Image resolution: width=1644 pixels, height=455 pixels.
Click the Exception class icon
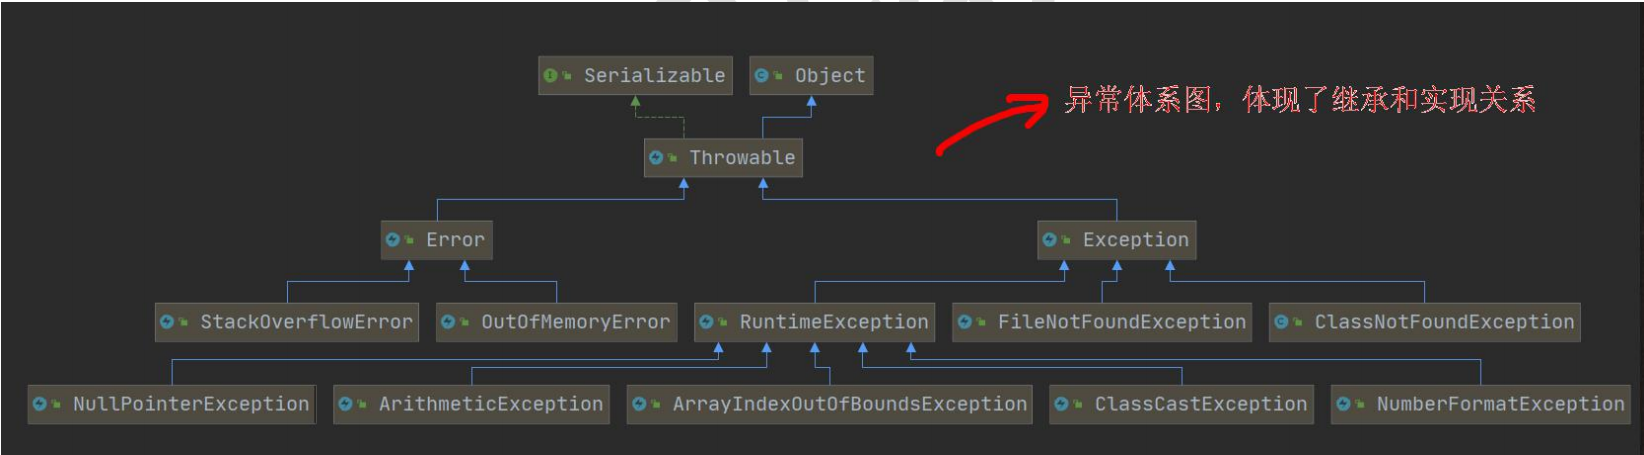[1050, 239]
